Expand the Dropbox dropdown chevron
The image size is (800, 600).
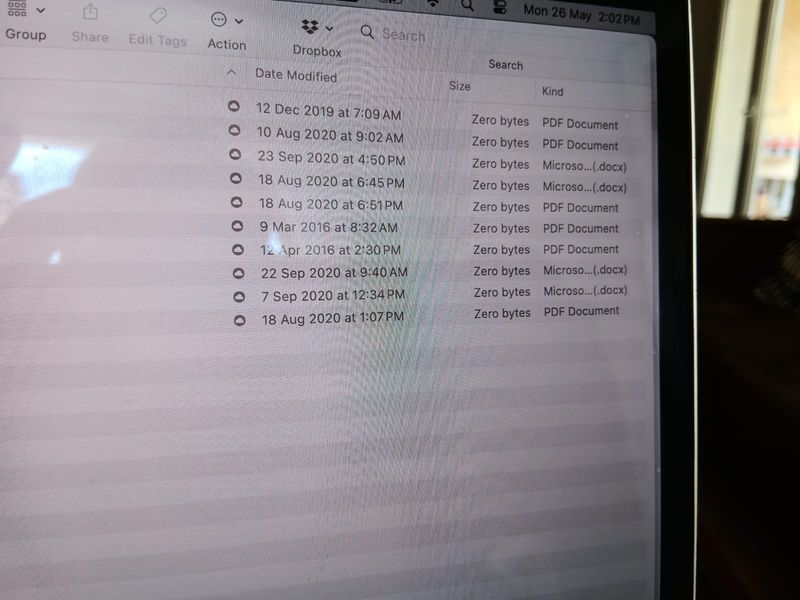click(330, 29)
